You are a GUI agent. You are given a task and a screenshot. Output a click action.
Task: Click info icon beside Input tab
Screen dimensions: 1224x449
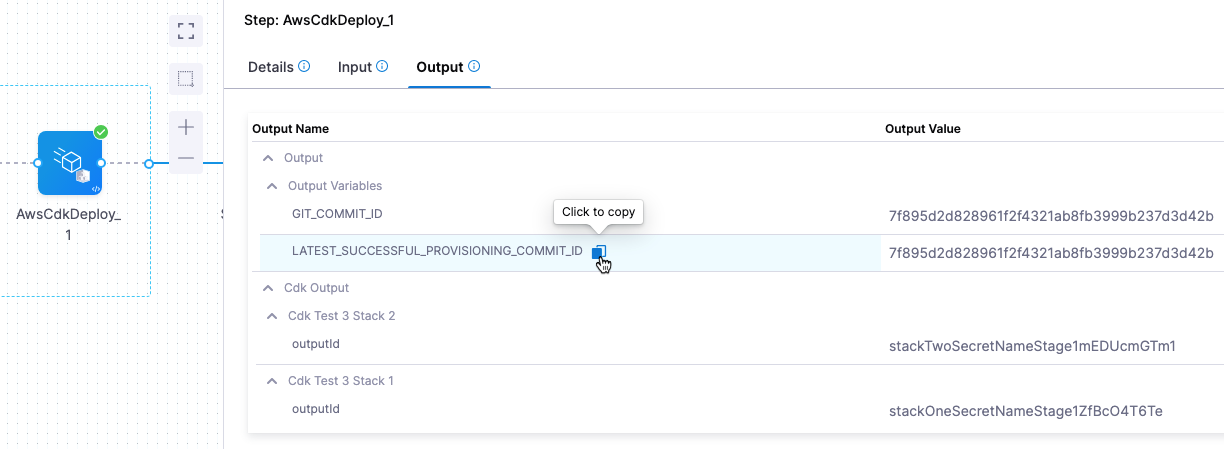click(382, 66)
